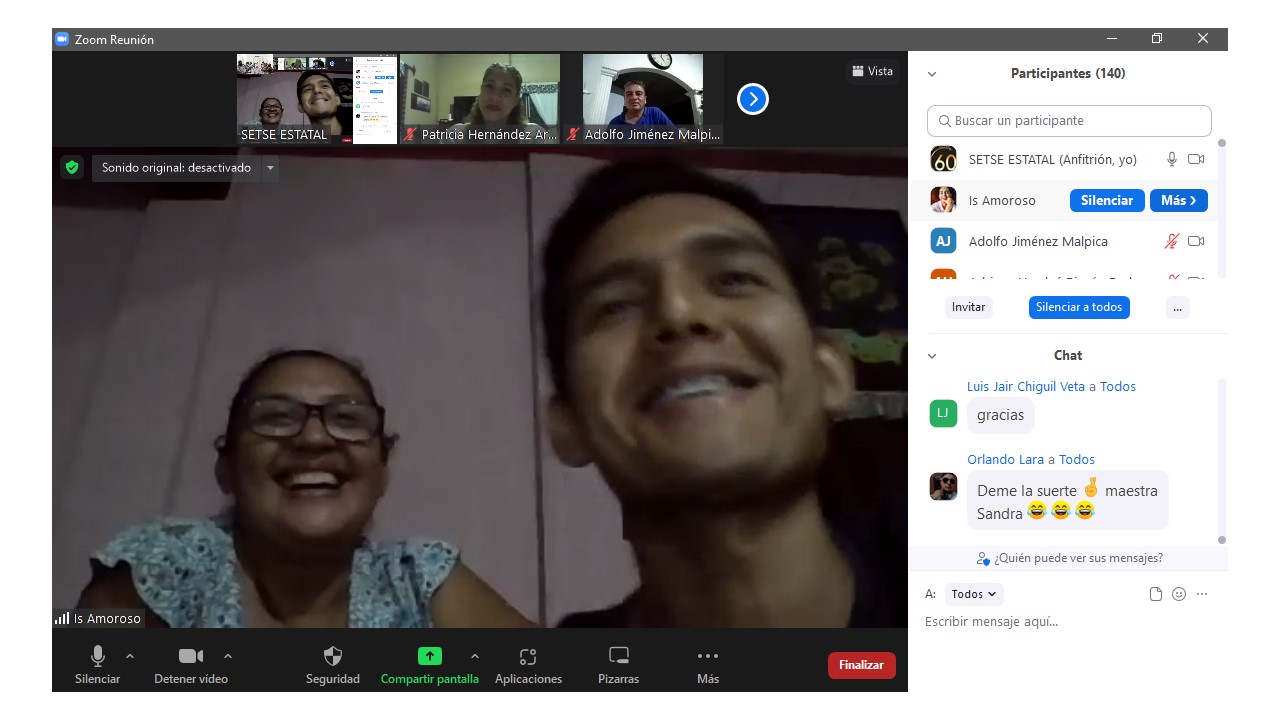The width and height of the screenshot is (1280, 720).
Task: Click LJ chat avatar
Action: point(943,413)
